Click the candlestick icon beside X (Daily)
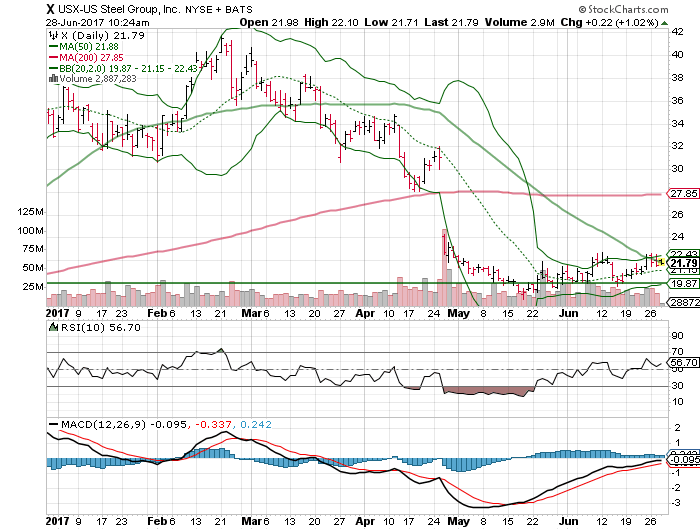The width and height of the screenshot is (700, 530). point(53,35)
